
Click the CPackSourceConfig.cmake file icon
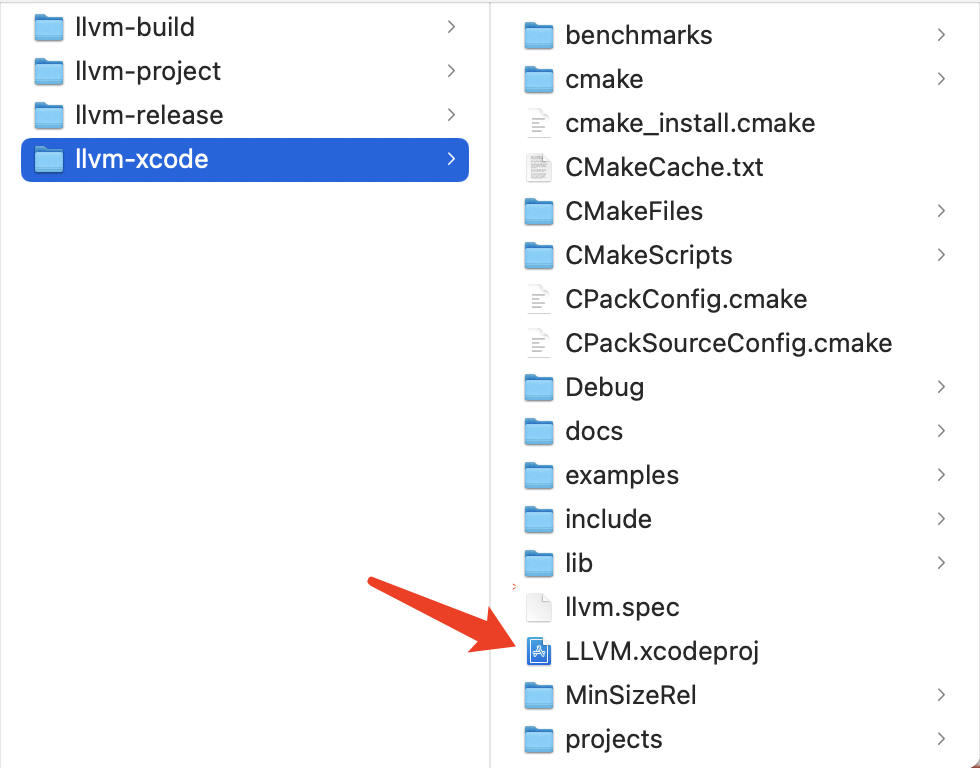[x=539, y=343]
